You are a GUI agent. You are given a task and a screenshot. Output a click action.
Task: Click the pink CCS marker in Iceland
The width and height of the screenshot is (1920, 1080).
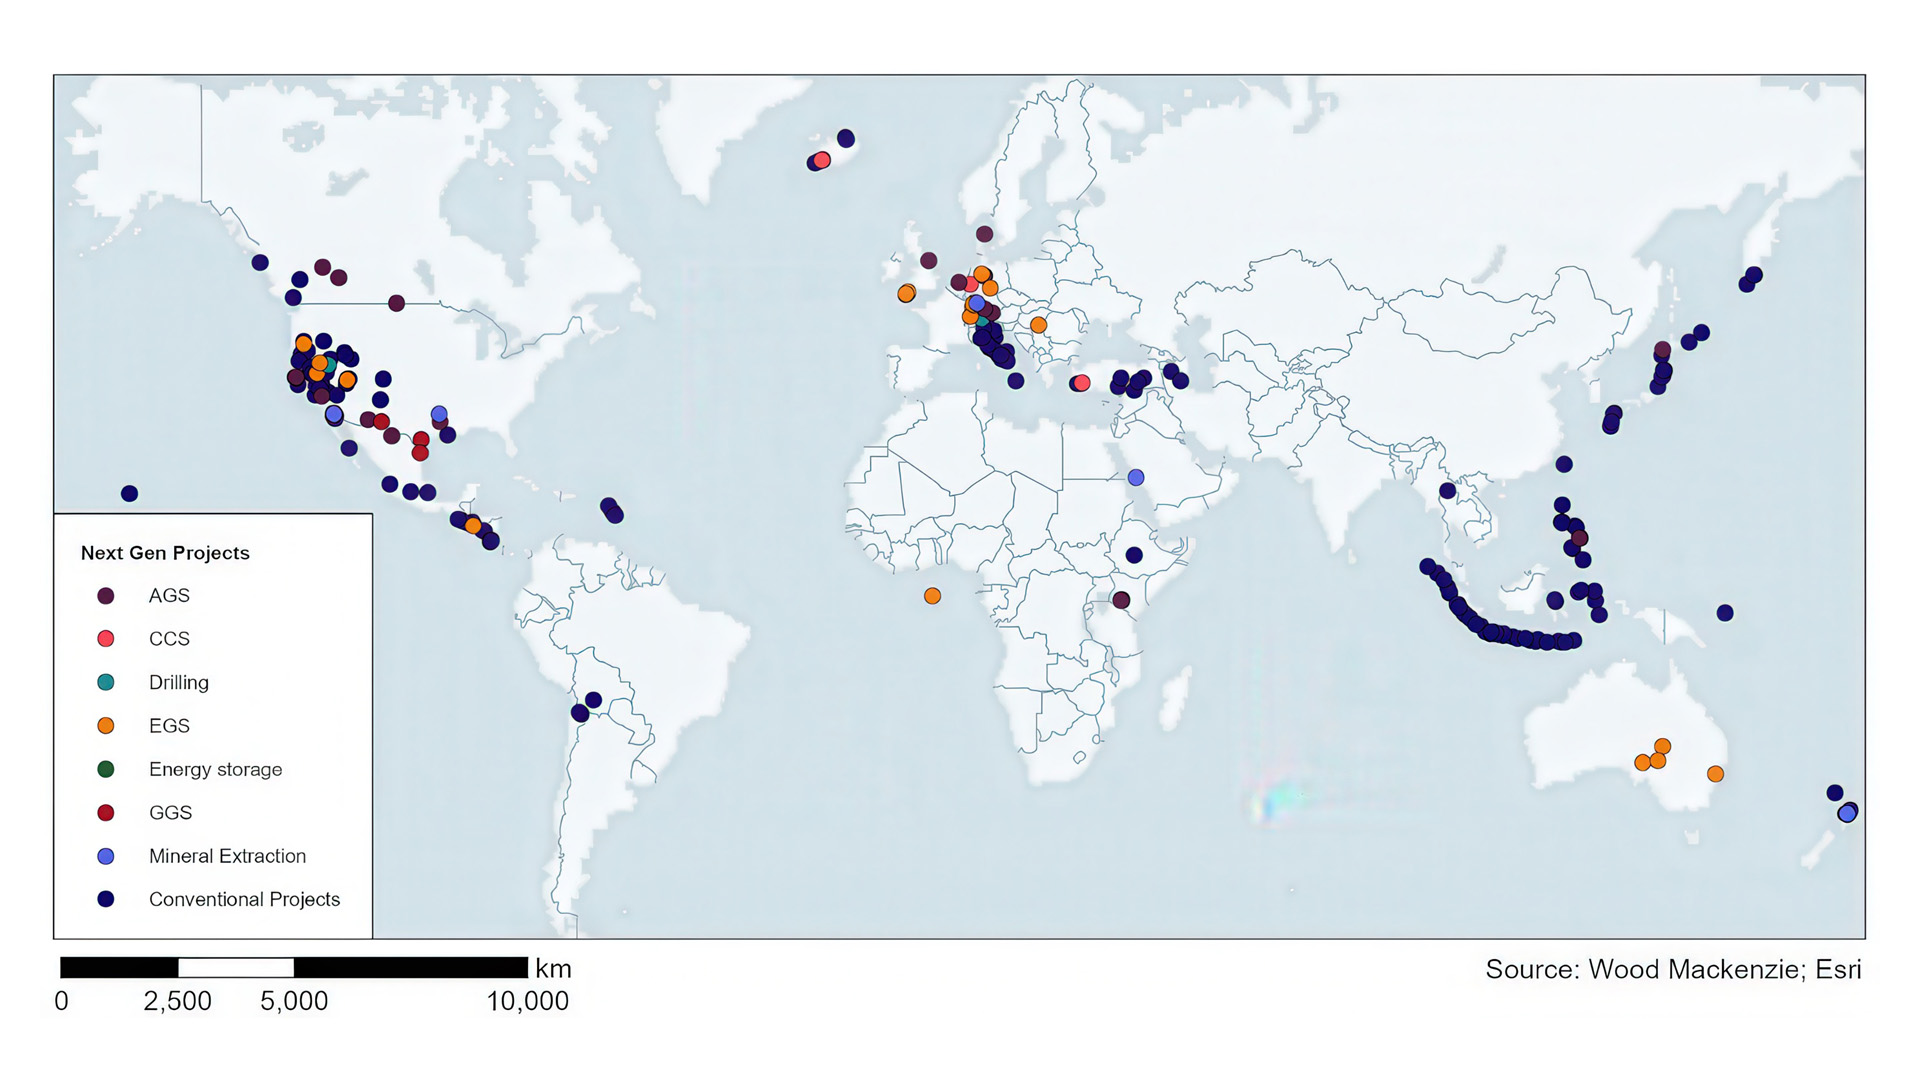point(822,160)
